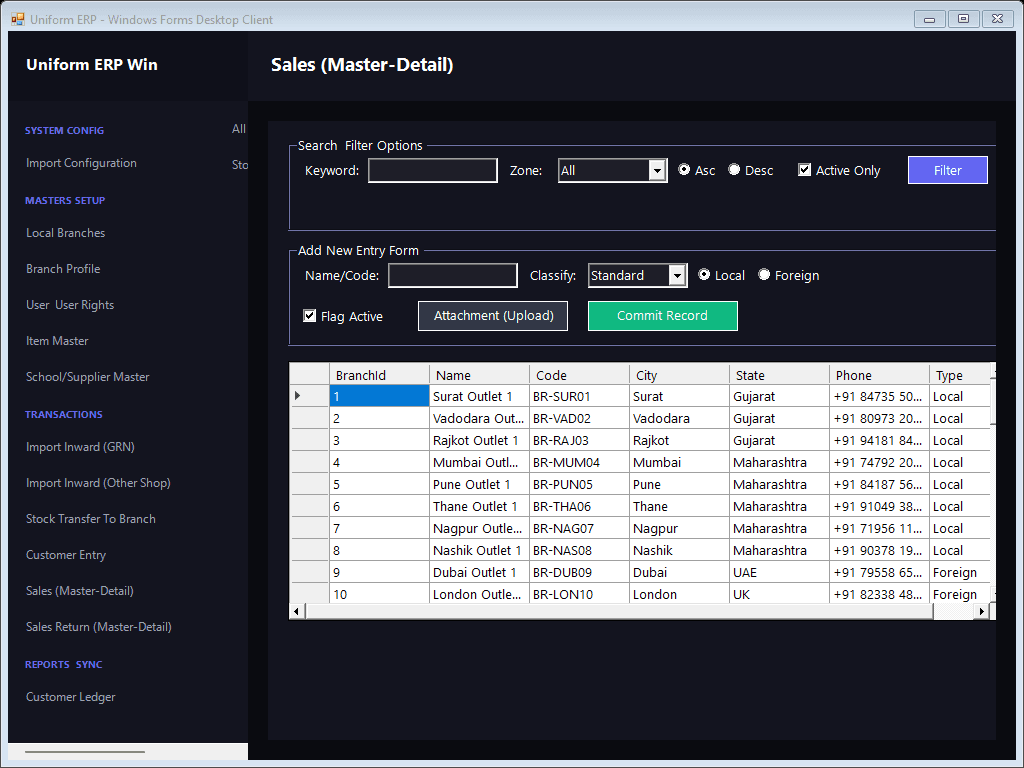The height and width of the screenshot is (768, 1024).
Task: Open Import Configuration from sidebar
Action: pyautogui.click(x=81, y=163)
